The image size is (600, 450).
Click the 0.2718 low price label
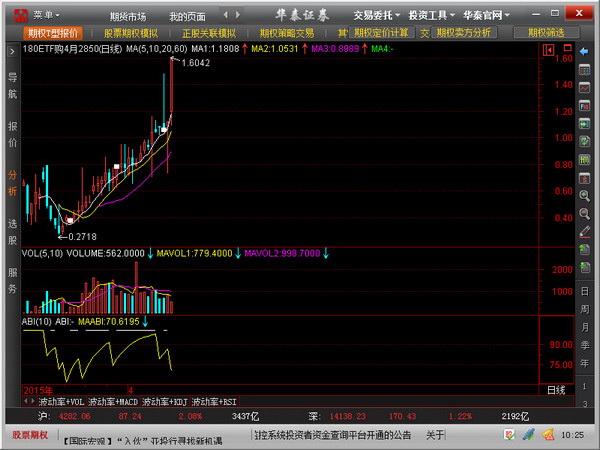pos(82,237)
